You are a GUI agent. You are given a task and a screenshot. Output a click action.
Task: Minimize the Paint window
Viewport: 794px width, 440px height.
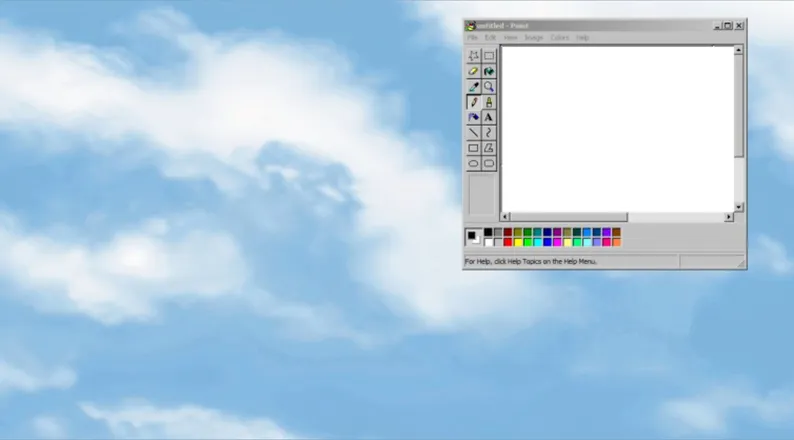[x=718, y=26]
